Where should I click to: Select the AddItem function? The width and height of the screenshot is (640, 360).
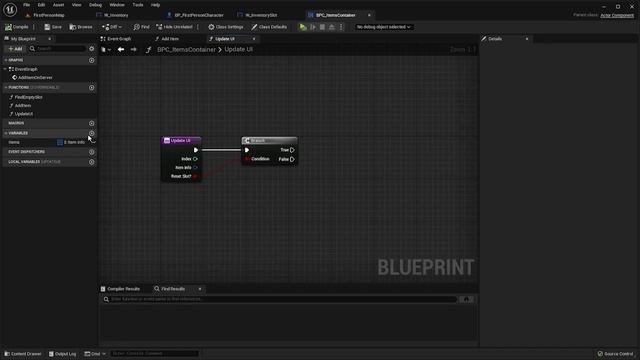(x=22, y=105)
